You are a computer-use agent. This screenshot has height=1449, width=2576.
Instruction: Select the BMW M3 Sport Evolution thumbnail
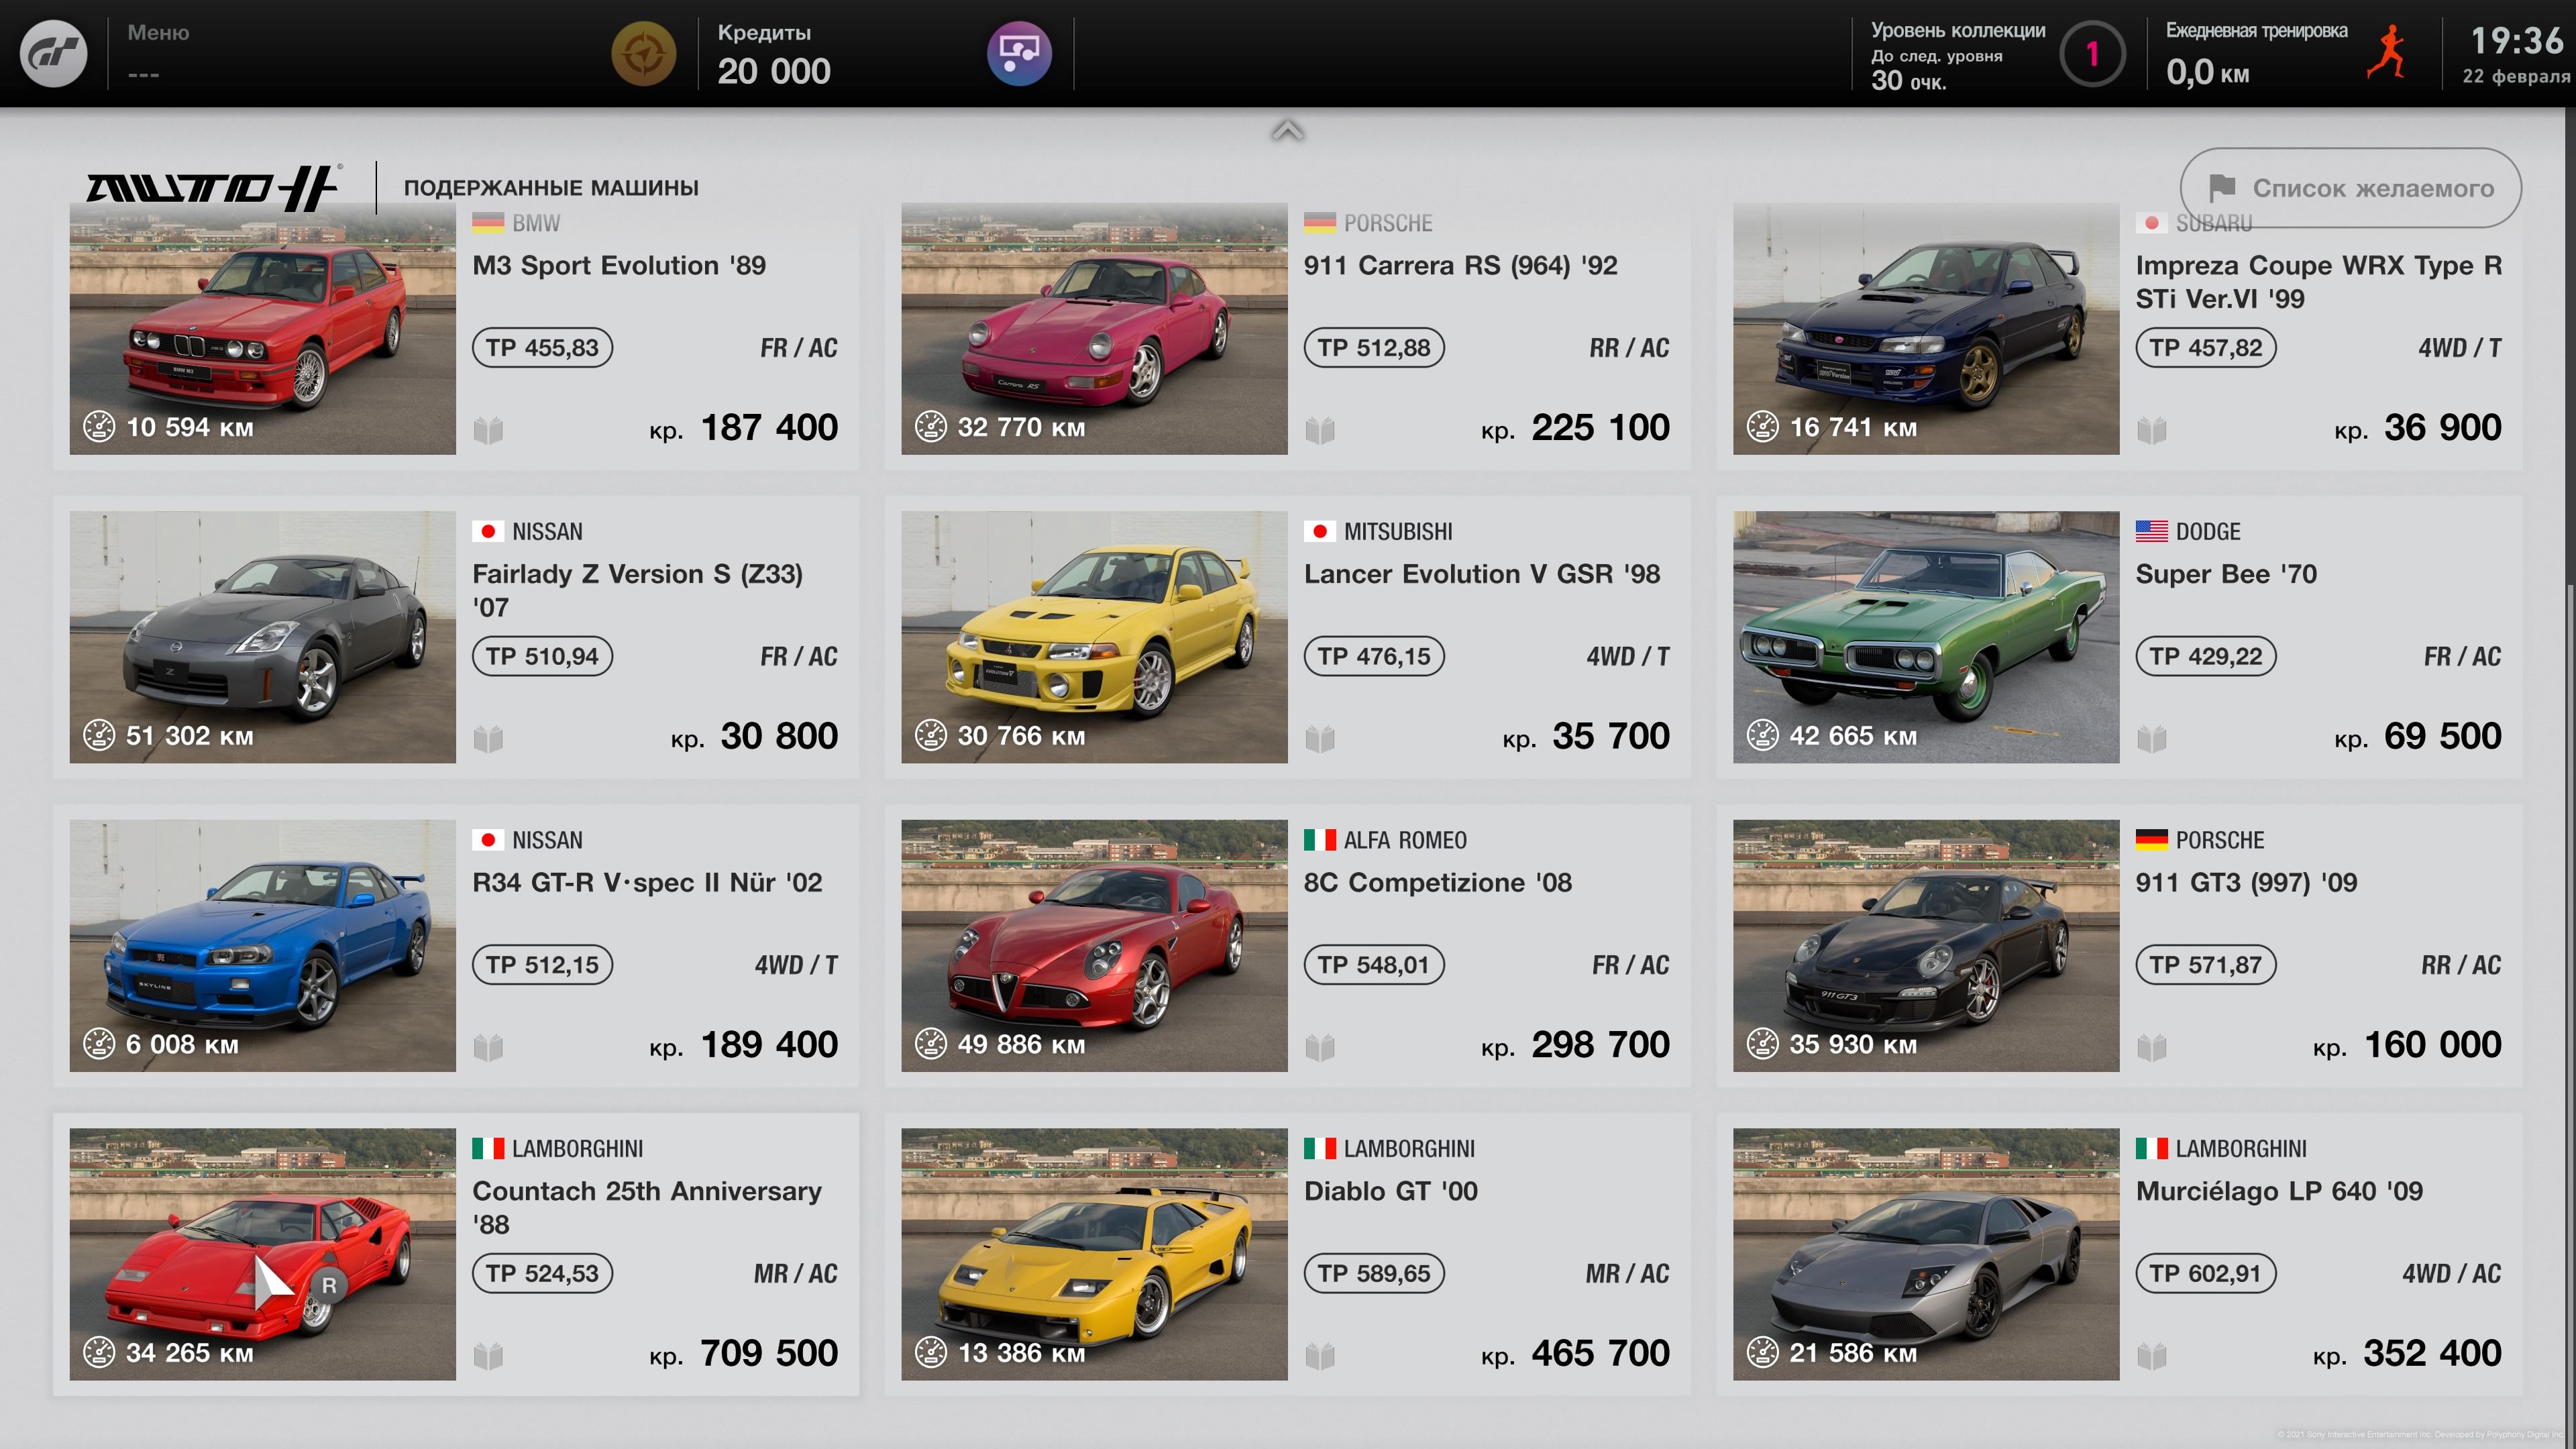262,329
